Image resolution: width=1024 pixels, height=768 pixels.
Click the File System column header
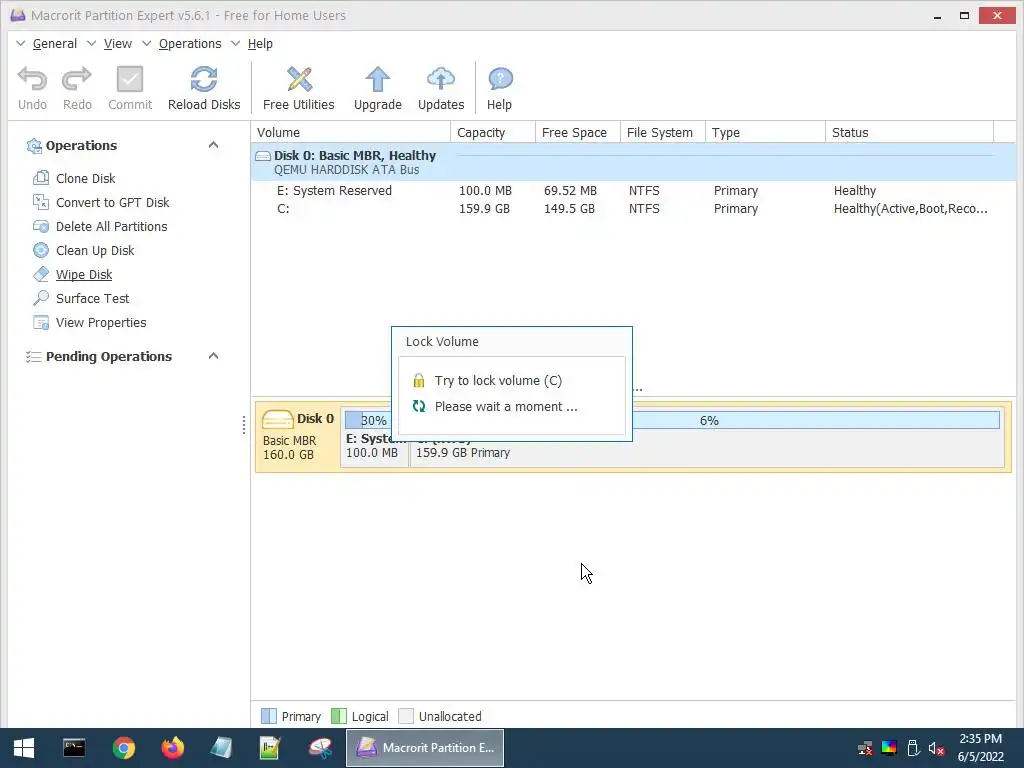(x=662, y=133)
